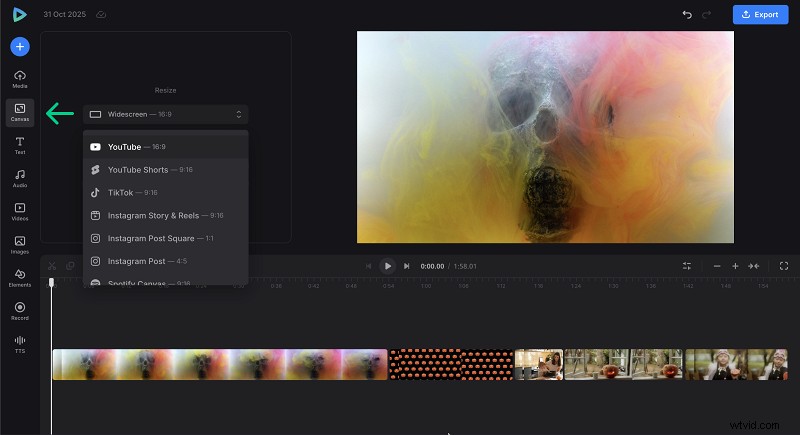800x435 pixels.
Task: Select the pumpkin pattern clip in timeline
Action: pyautogui.click(x=450, y=364)
